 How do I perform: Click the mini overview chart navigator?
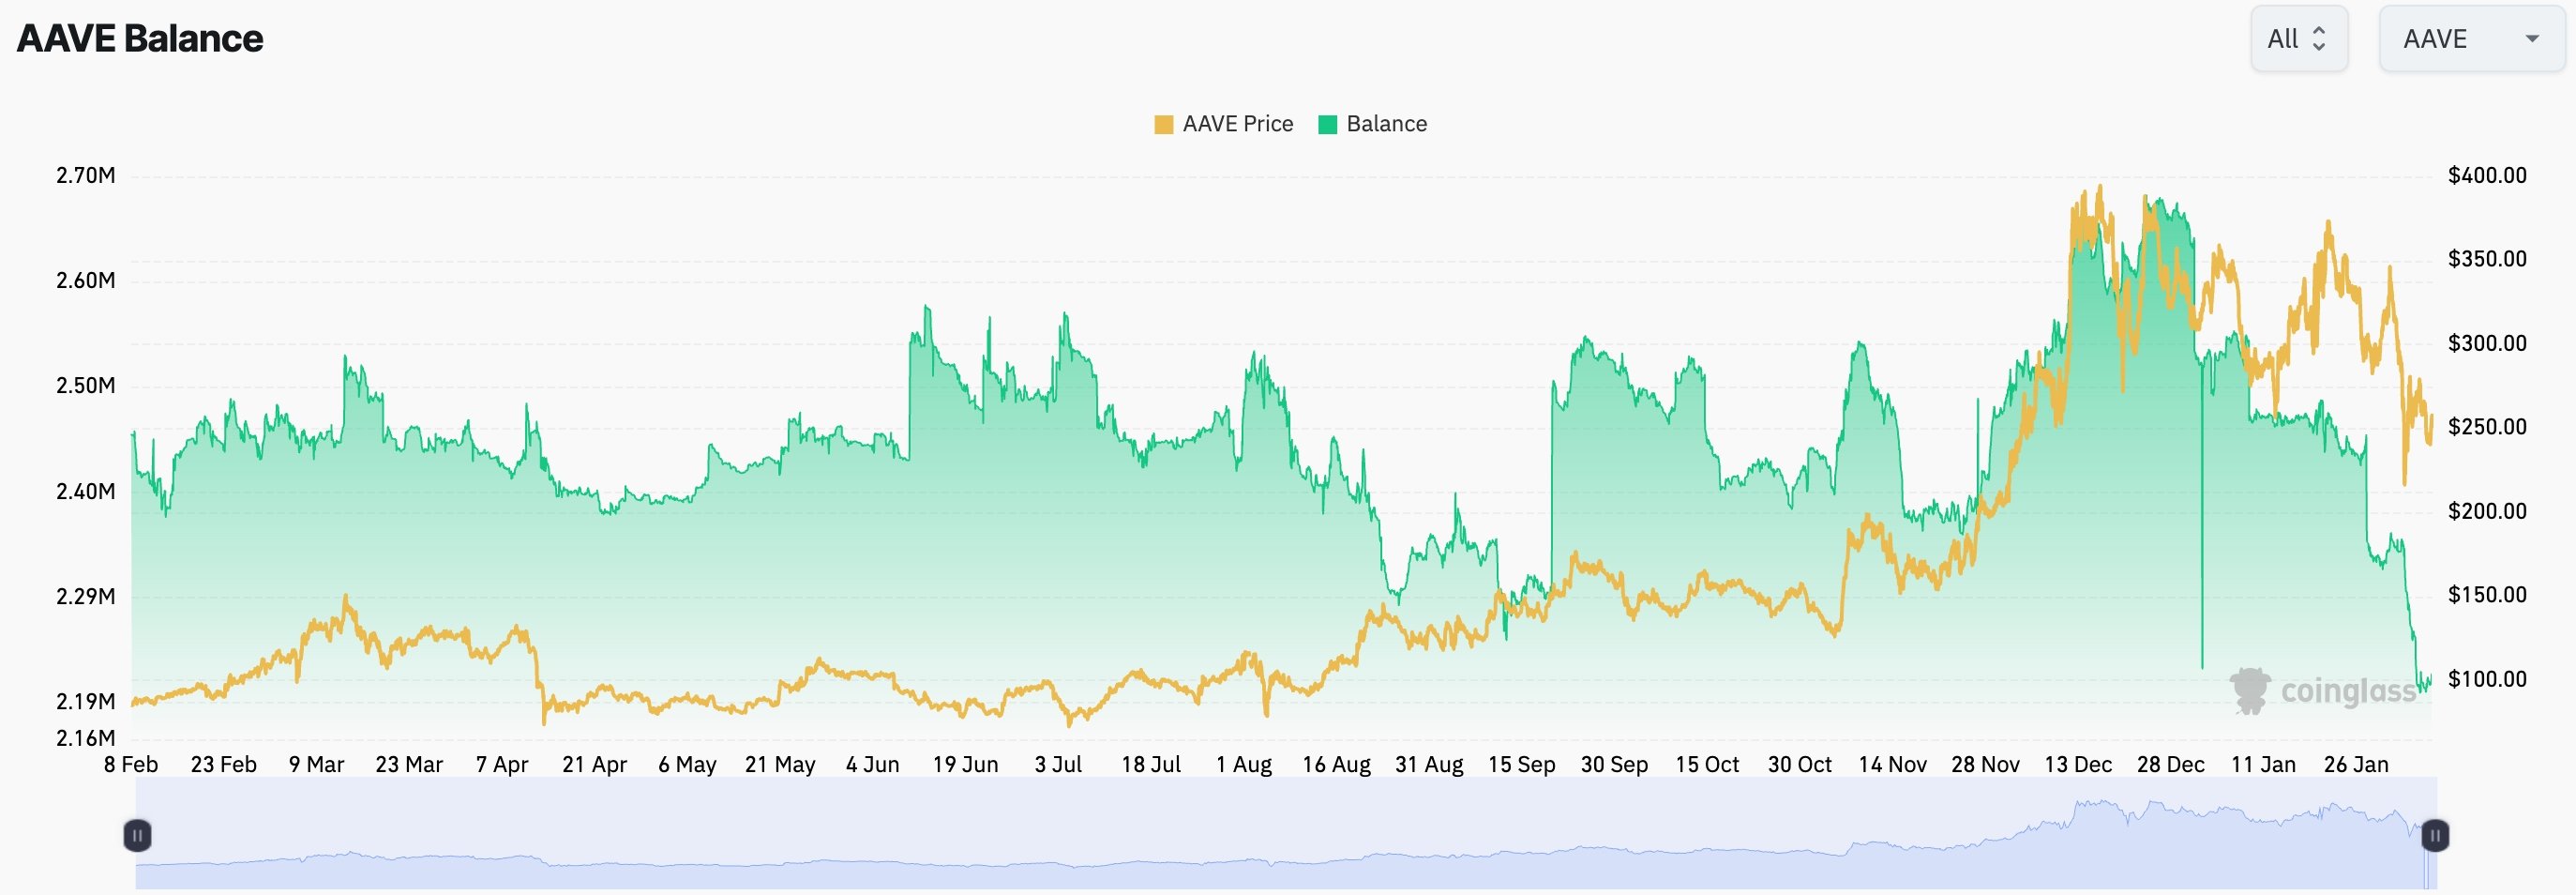tap(1286, 835)
